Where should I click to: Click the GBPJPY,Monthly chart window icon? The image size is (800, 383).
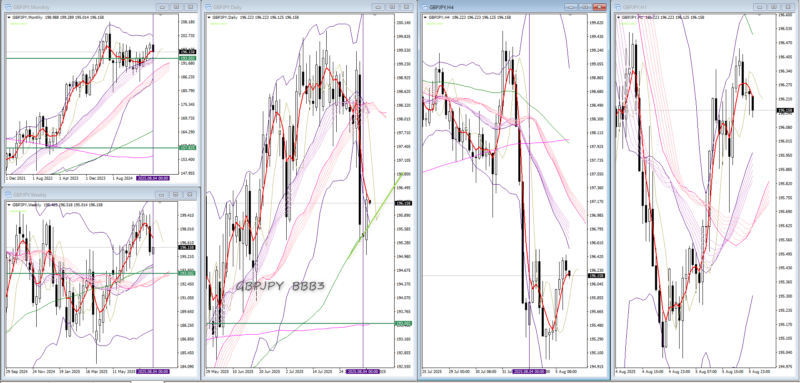(9, 8)
